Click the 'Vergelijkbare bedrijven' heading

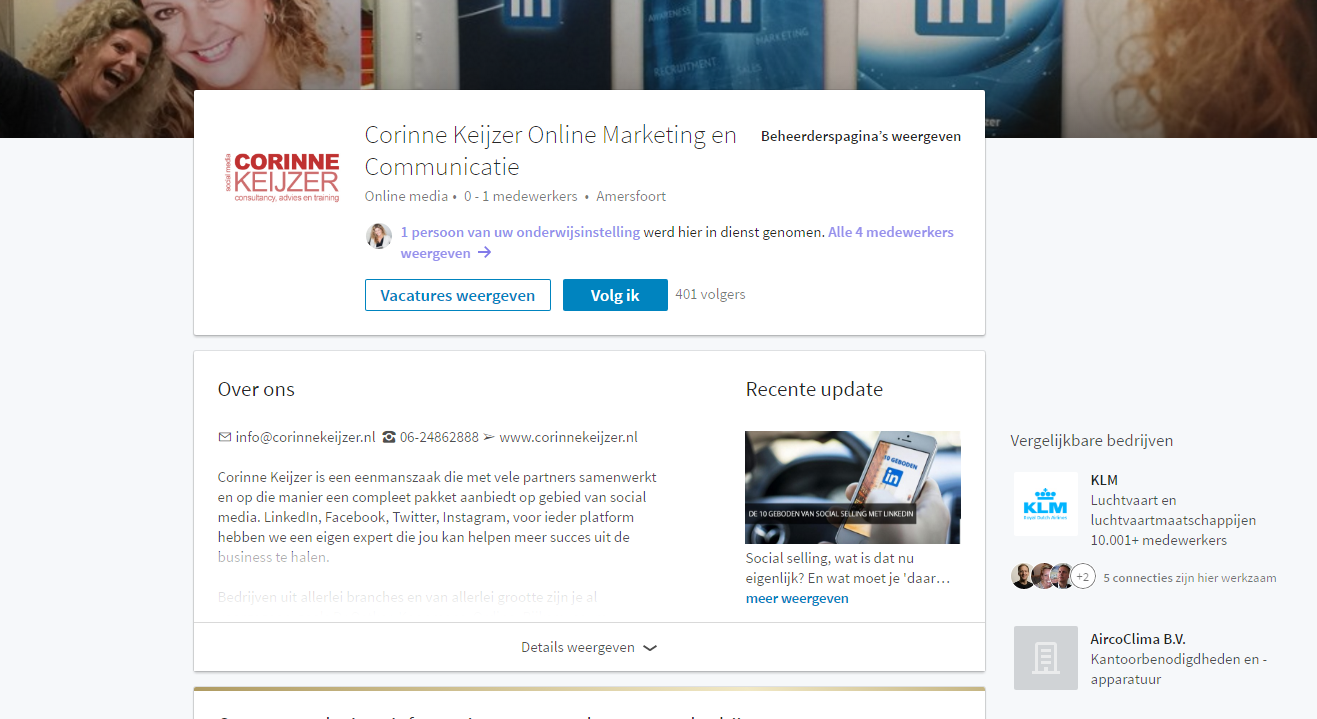pos(1092,440)
